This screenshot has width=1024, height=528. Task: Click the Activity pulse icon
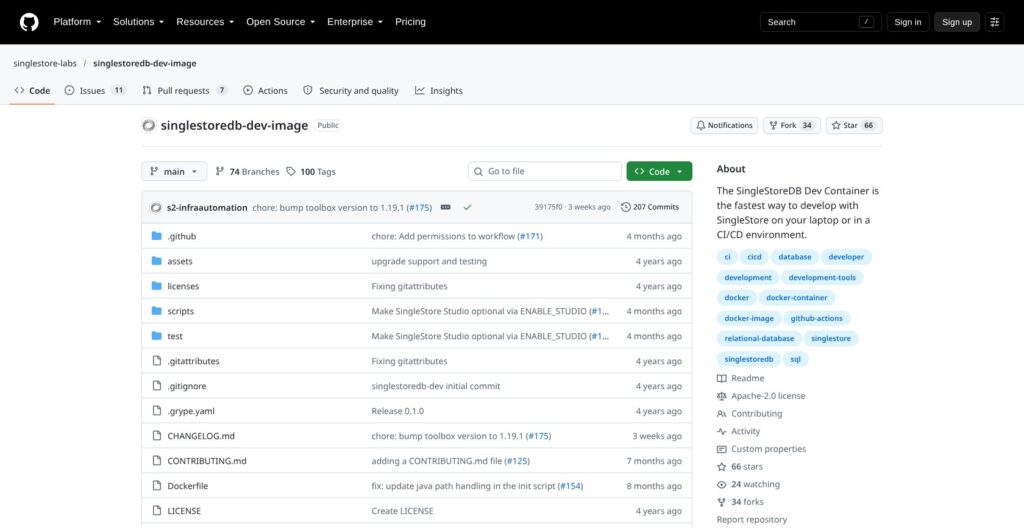pyautogui.click(x=722, y=431)
